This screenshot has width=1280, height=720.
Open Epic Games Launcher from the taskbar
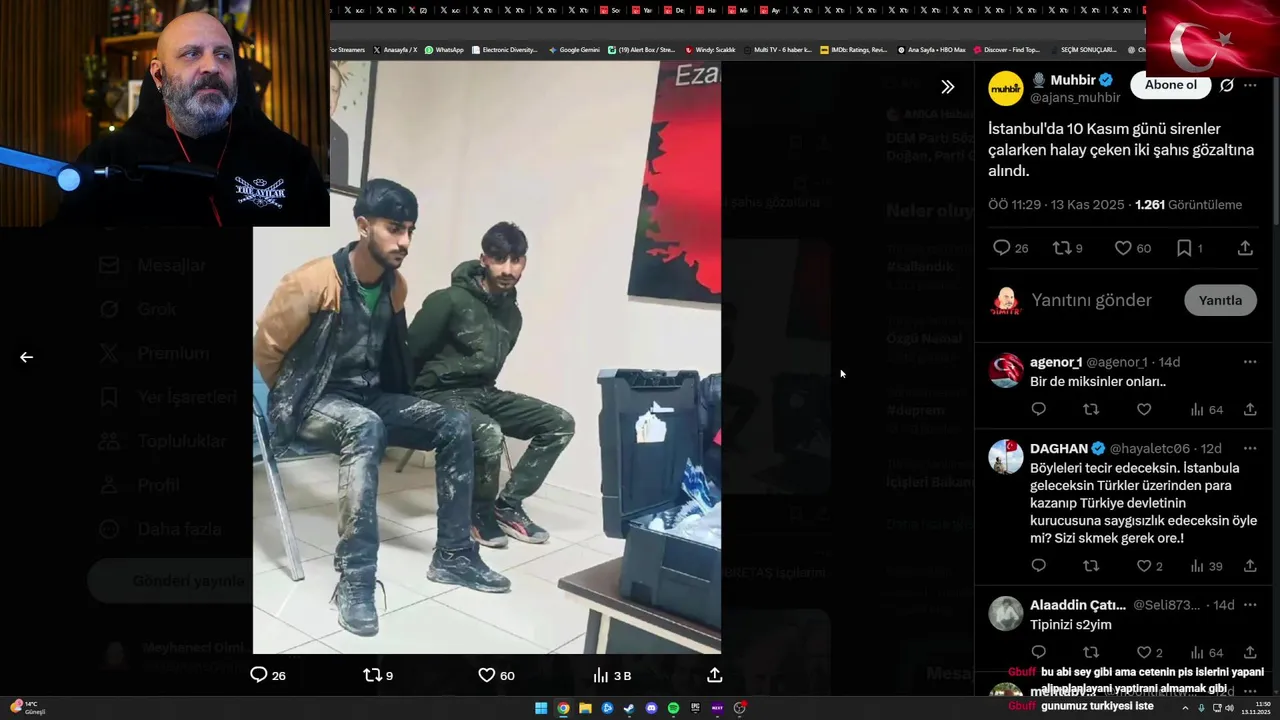(x=695, y=708)
